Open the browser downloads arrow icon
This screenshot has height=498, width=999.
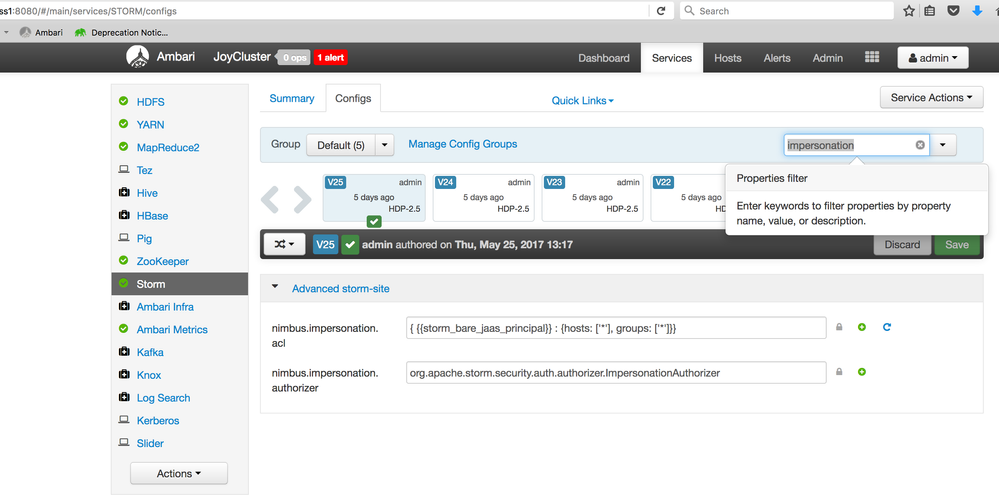pyautogui.click(x=977, y=11)
